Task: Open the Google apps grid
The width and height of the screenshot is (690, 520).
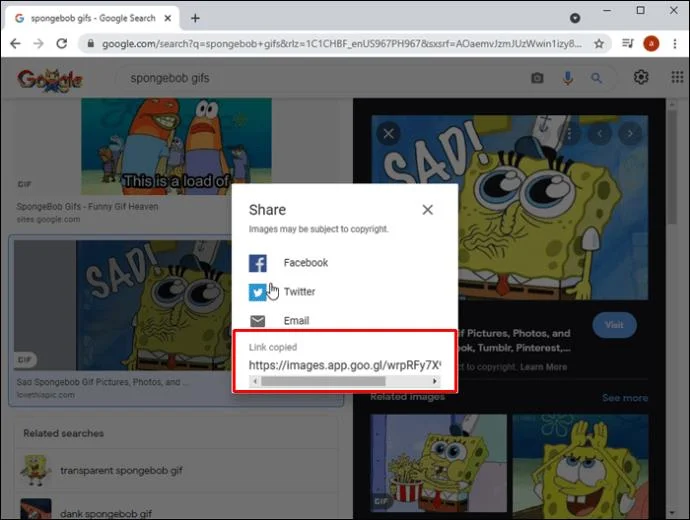Action: [x=677, y=77]
